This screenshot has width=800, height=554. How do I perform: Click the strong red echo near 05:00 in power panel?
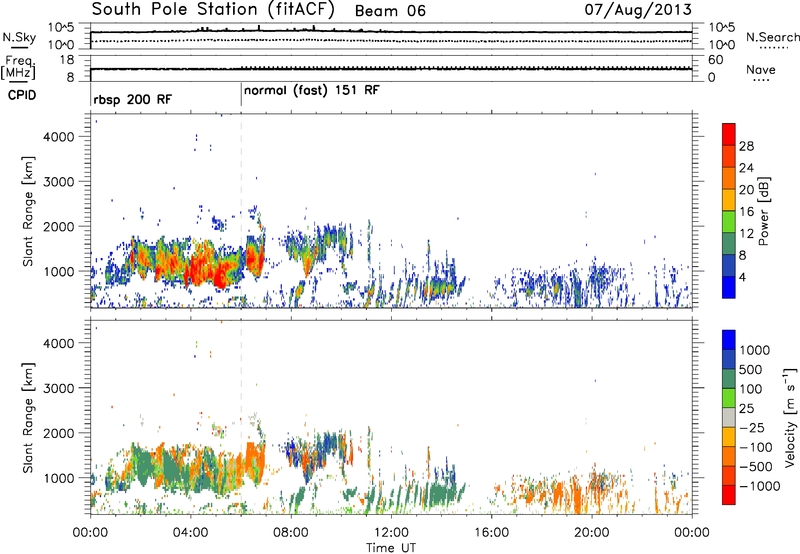(x=219, y=275)
